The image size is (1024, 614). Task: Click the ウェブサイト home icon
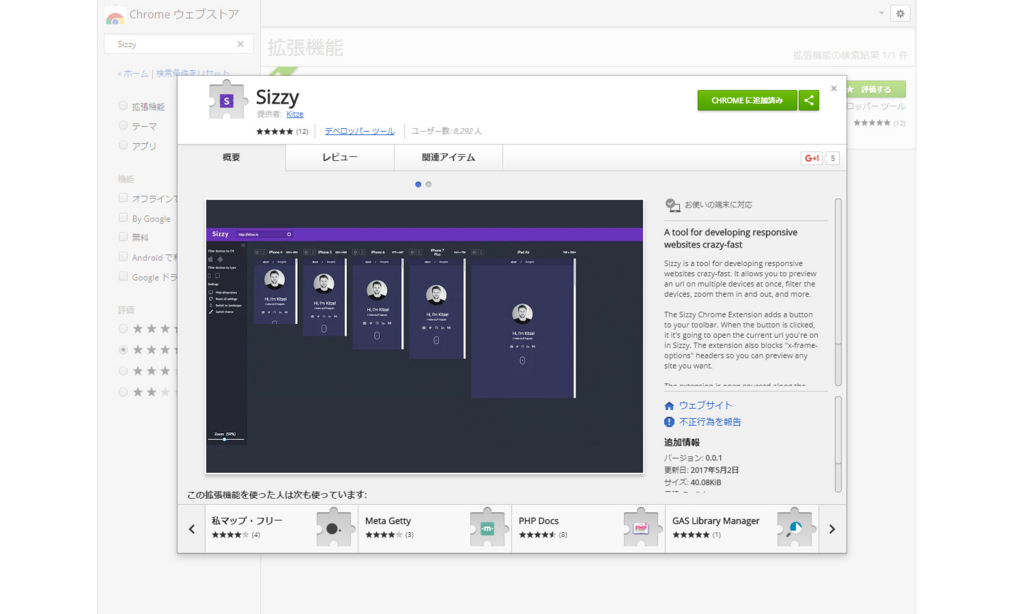(669, 406)
